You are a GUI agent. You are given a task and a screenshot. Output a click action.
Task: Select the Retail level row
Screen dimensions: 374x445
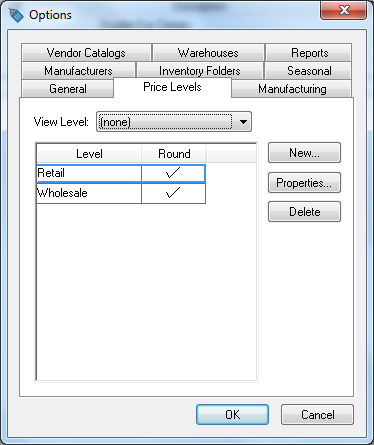121,173
